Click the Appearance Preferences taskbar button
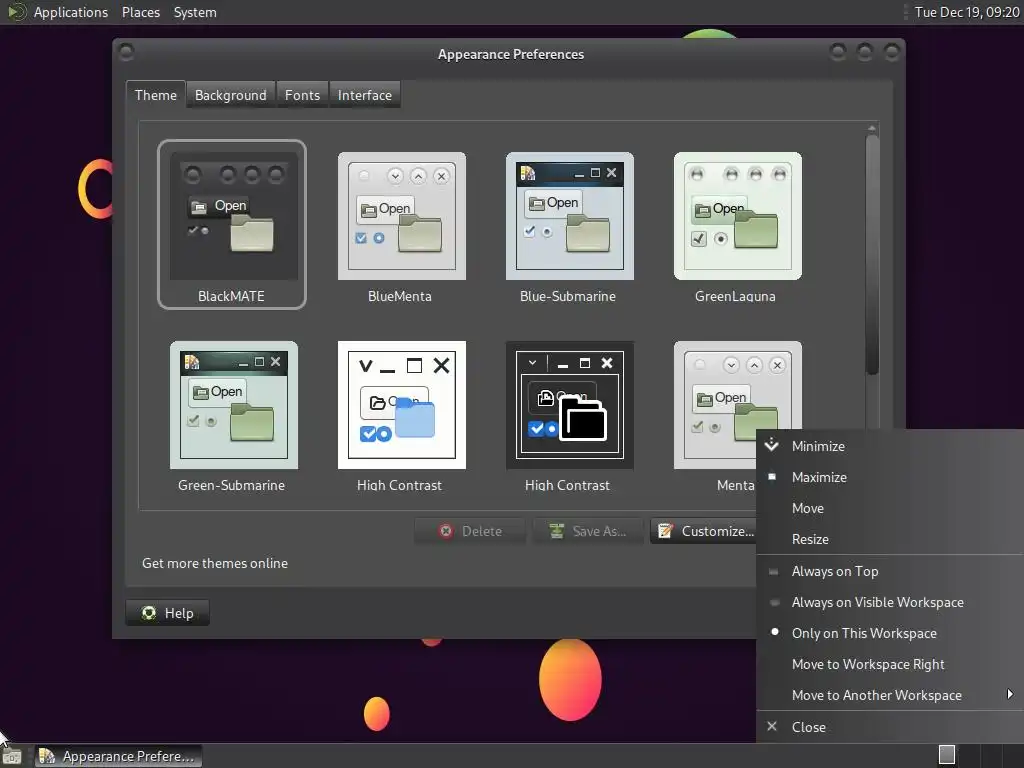 click(x=118, y=756)
